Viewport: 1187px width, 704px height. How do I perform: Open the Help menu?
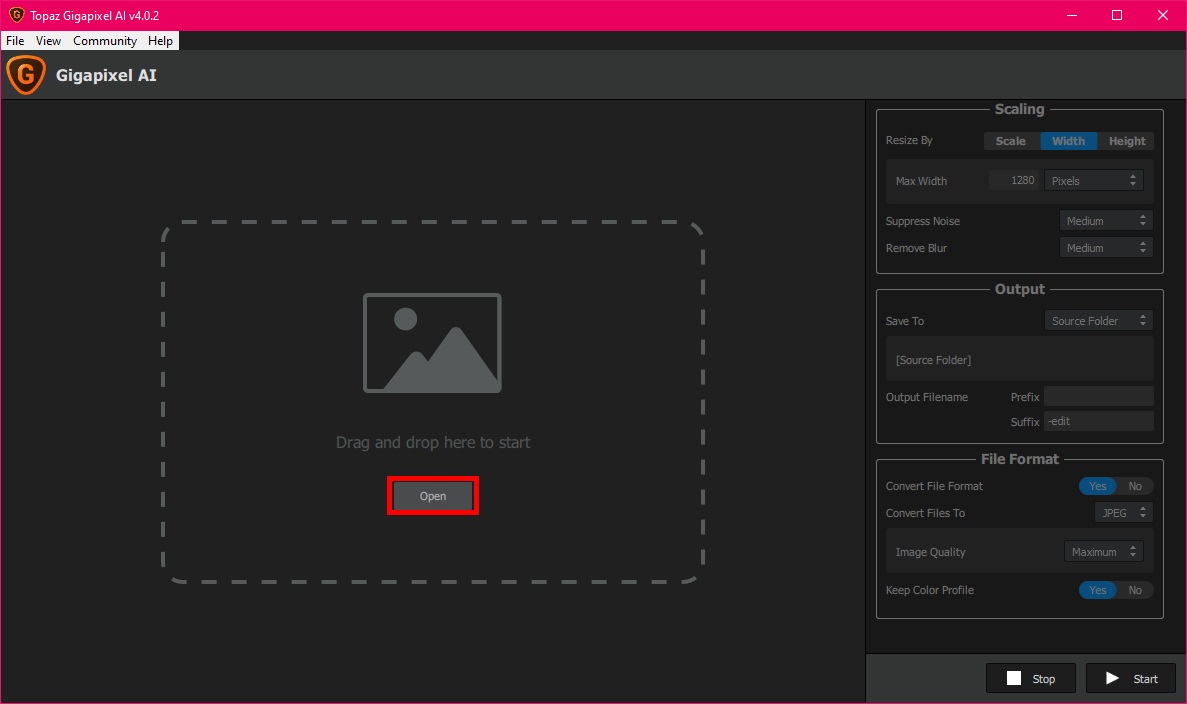click(x=160, y=41)
